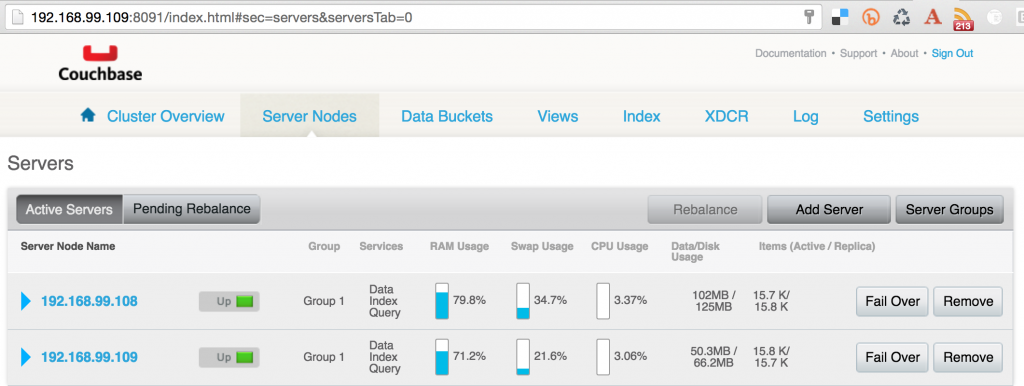Open the orange Bitly extension icon
Screen dimensions: 1024x386
coord(871,18)
